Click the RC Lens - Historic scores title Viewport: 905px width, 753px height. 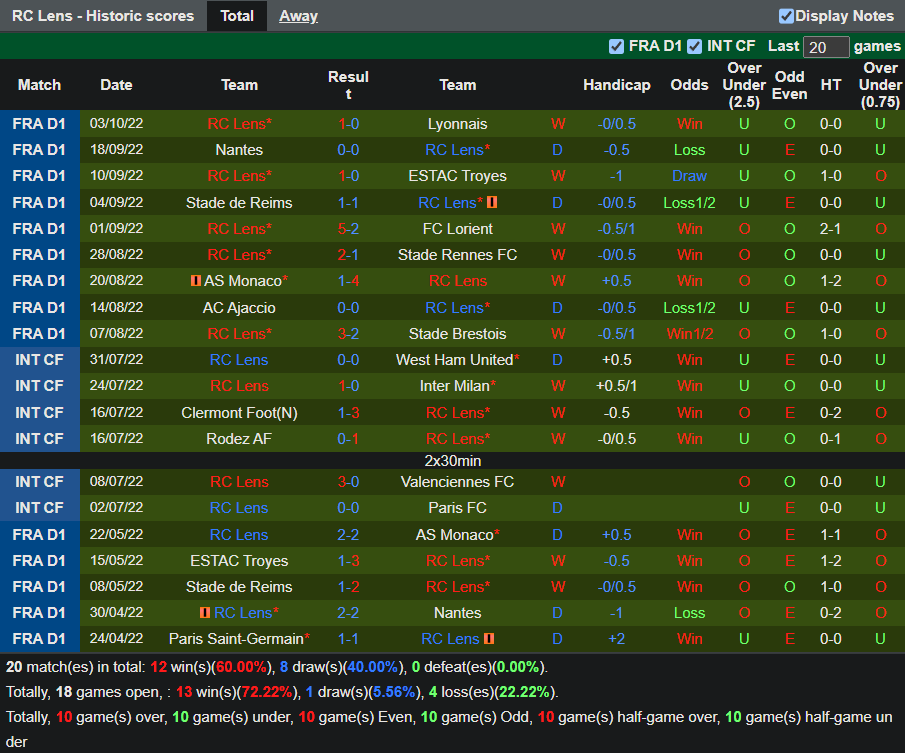click(x=103, y=16)
